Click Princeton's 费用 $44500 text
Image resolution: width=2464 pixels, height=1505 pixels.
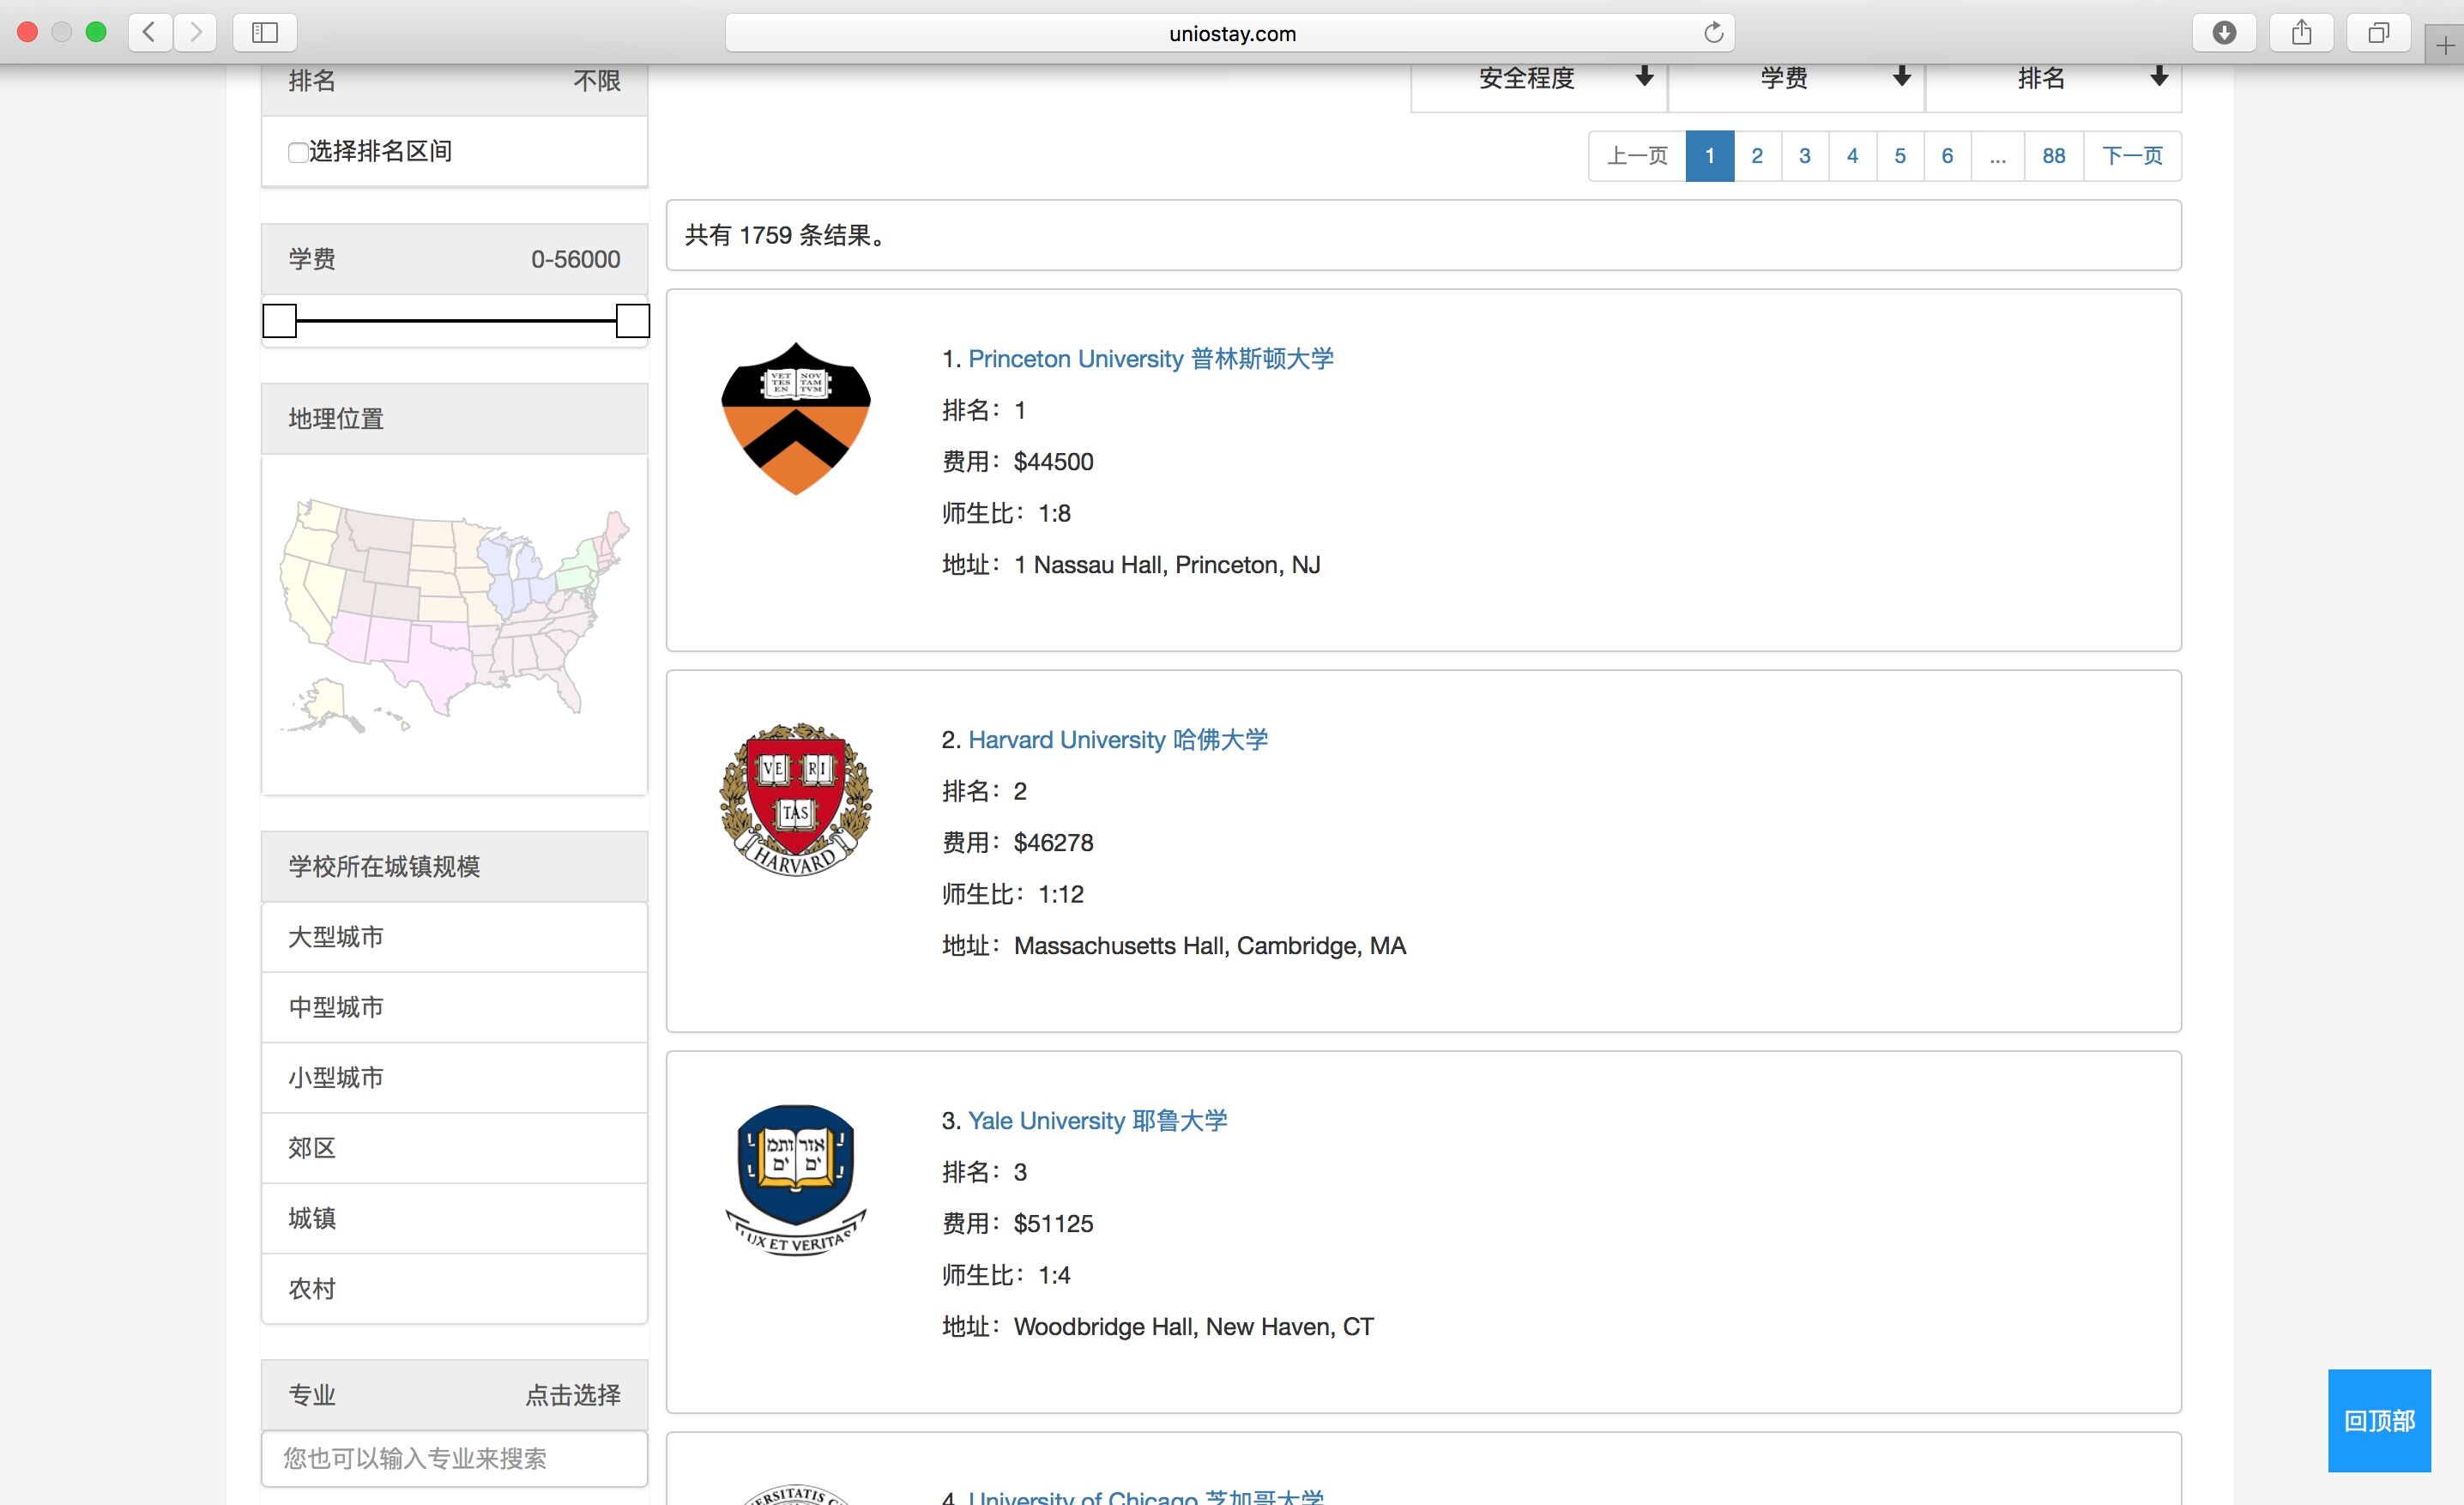1018,462
